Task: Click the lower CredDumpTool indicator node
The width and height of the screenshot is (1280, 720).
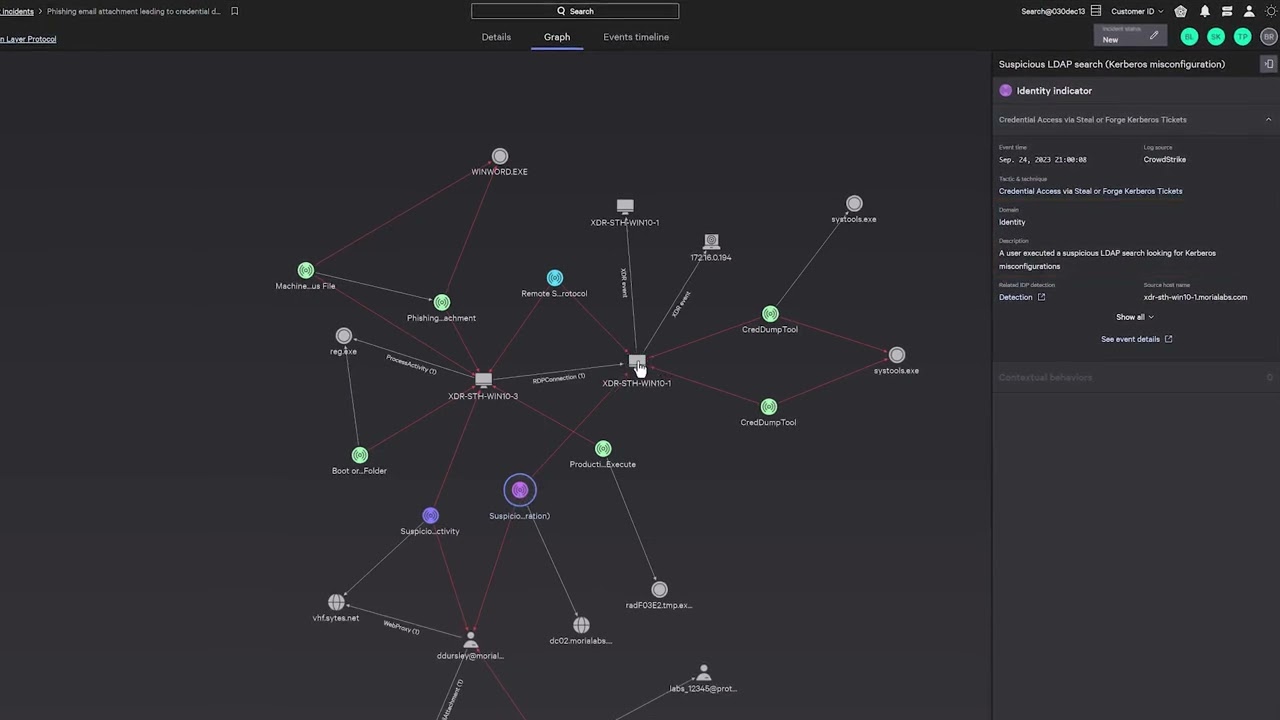Action: pos(768,407)
